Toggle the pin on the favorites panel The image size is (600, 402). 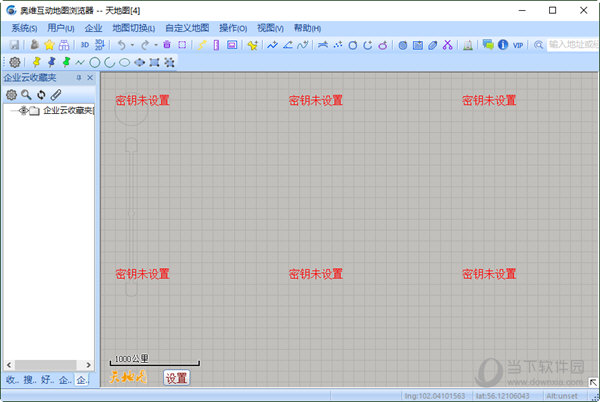coord(79,78)
